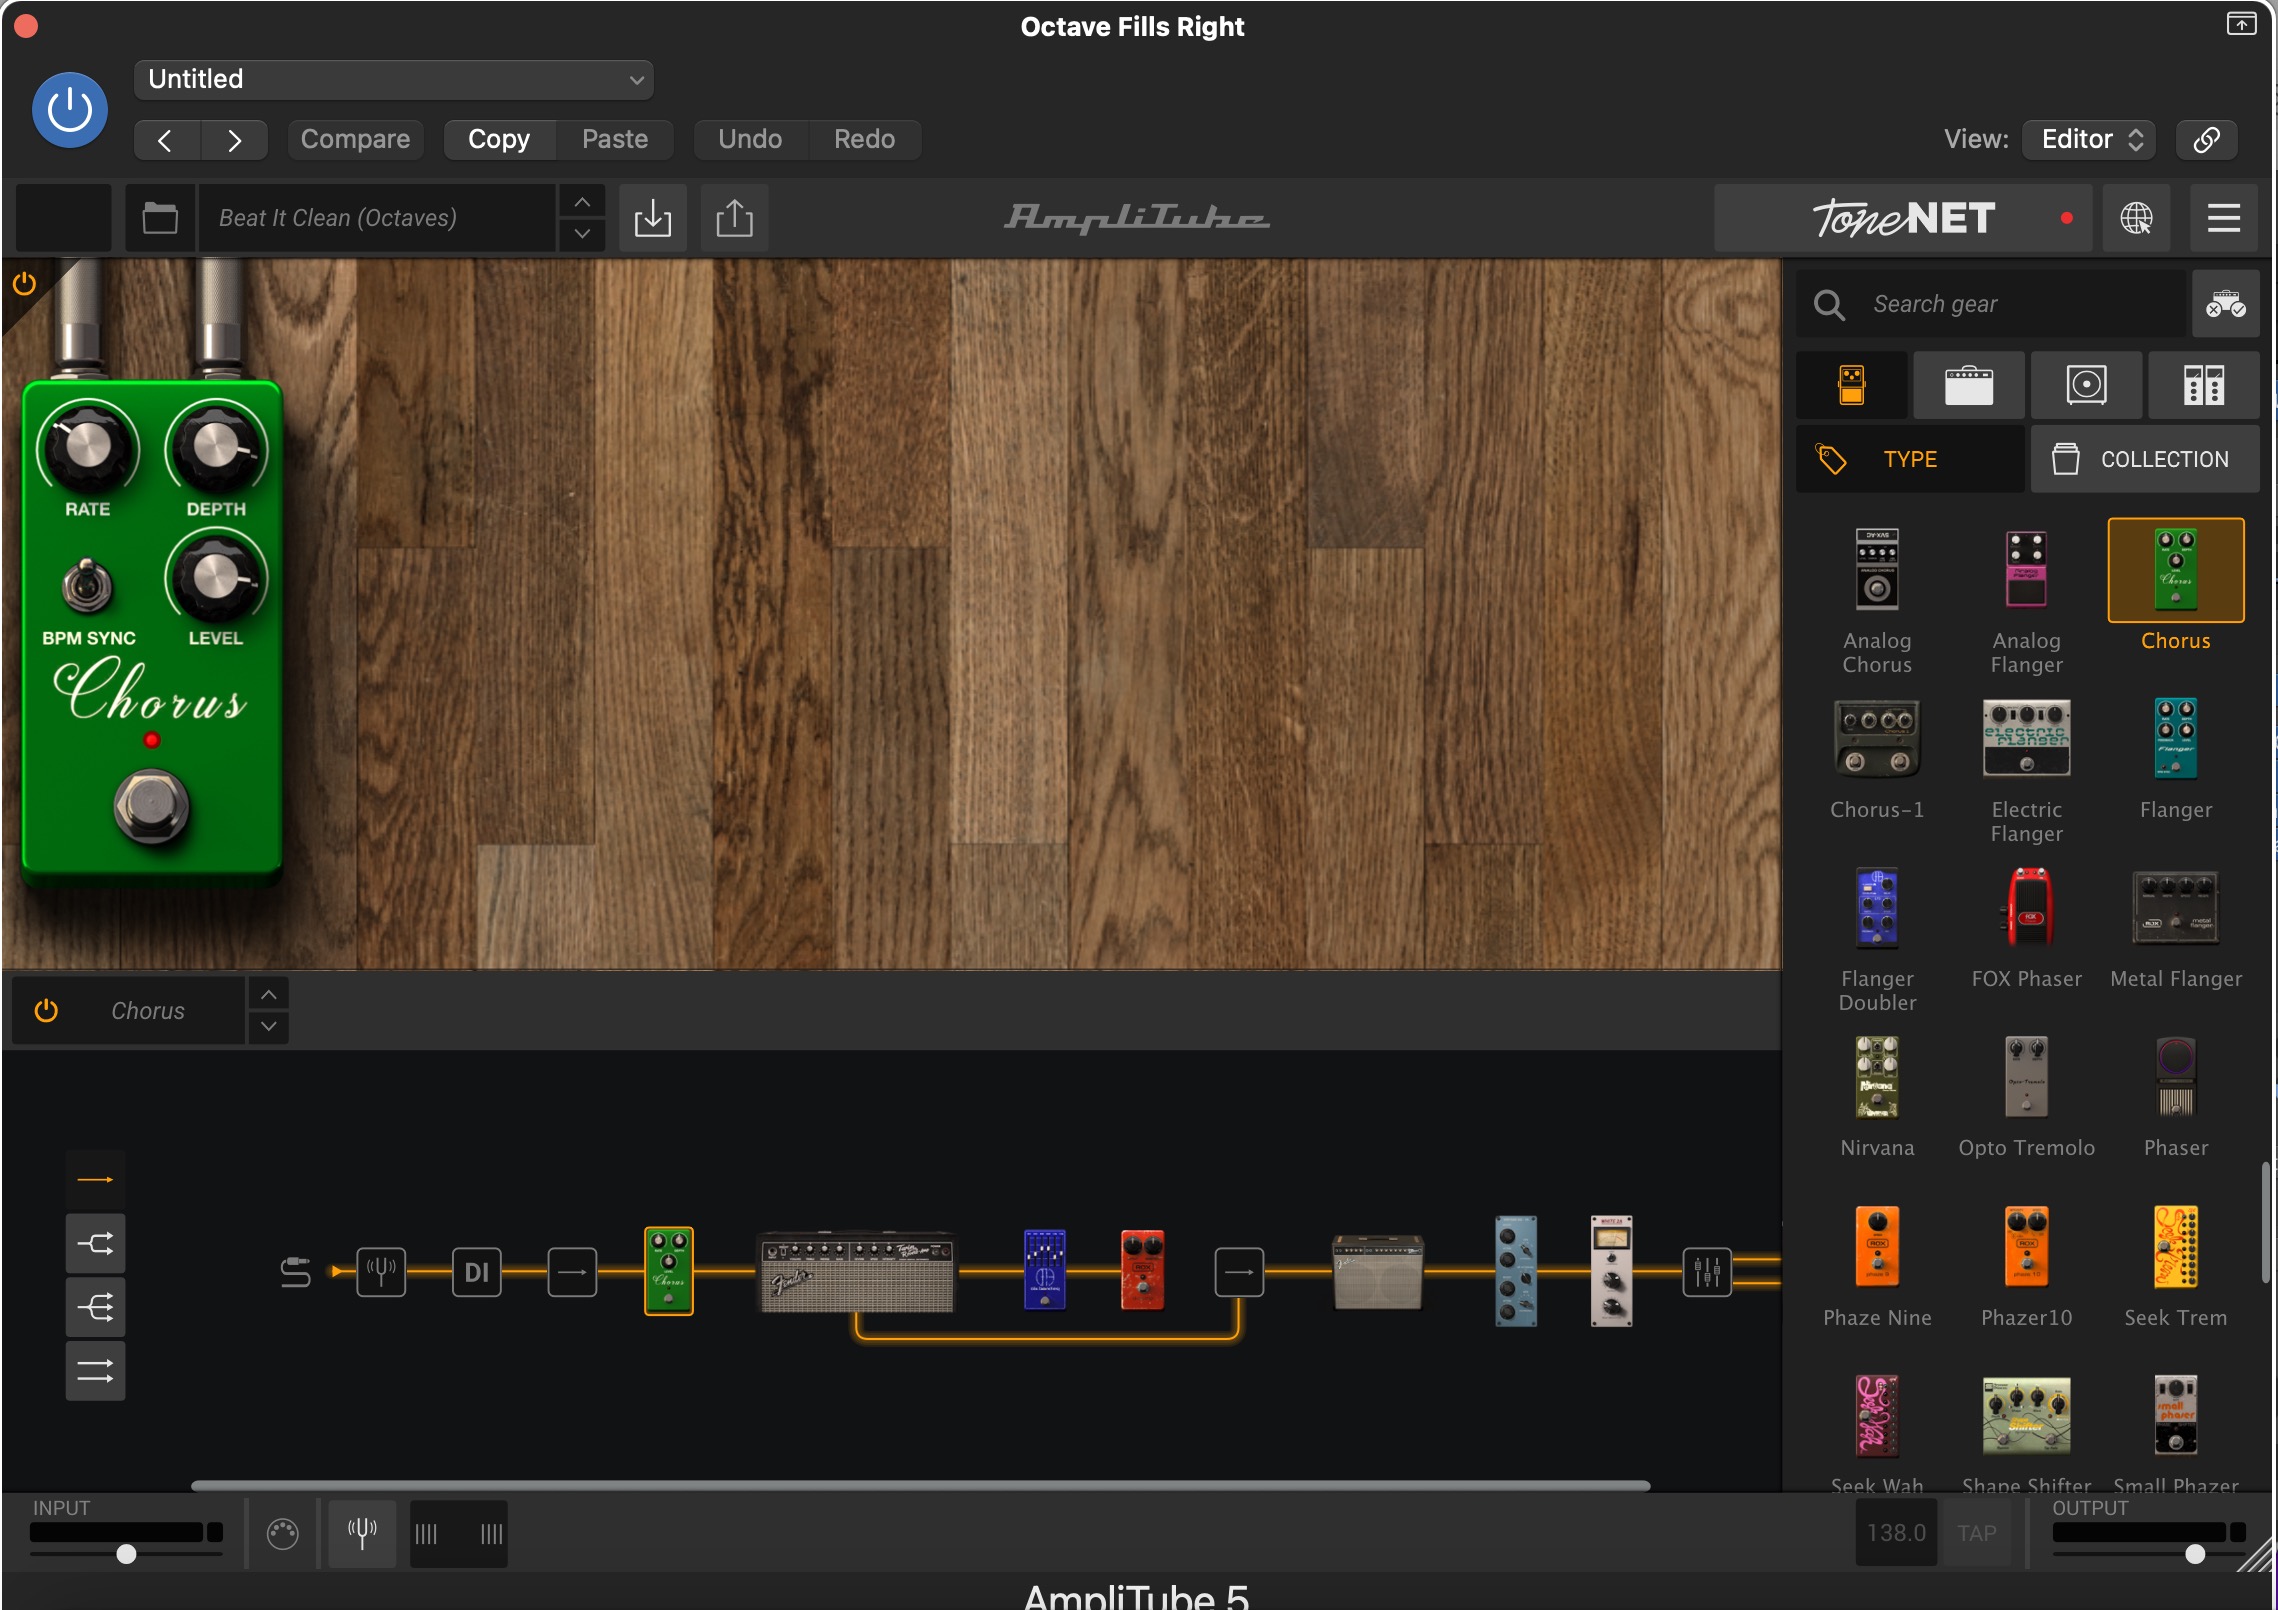
Task: Select the cabinet speaker gear category
Action: pos(2086,385)
